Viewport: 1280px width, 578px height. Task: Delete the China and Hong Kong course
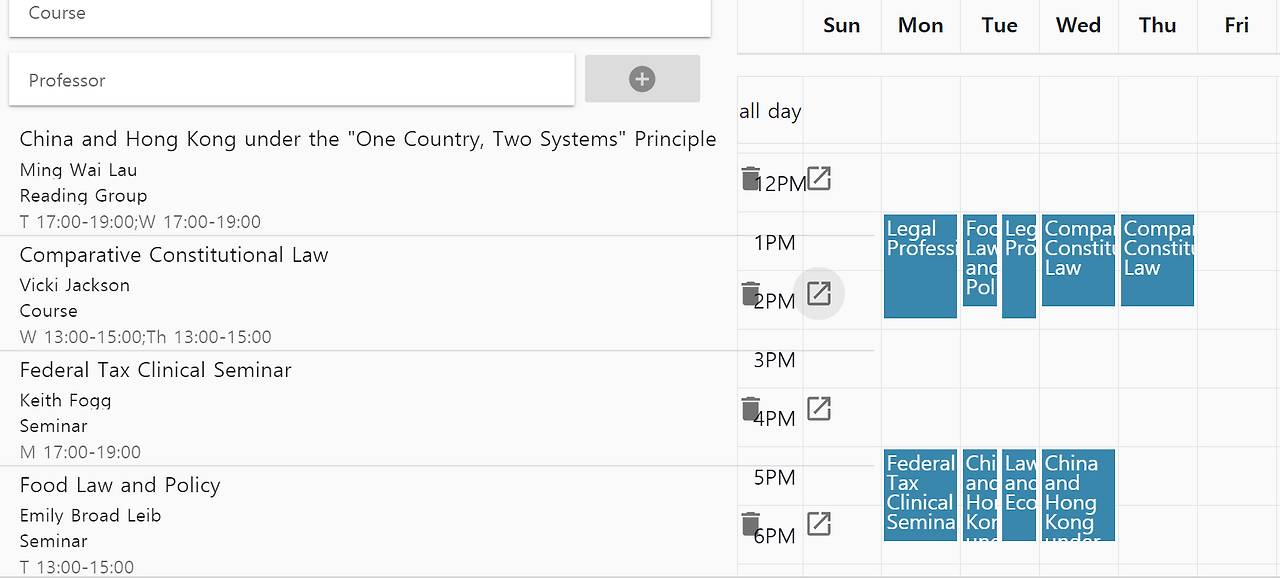(x=751, y=179)
